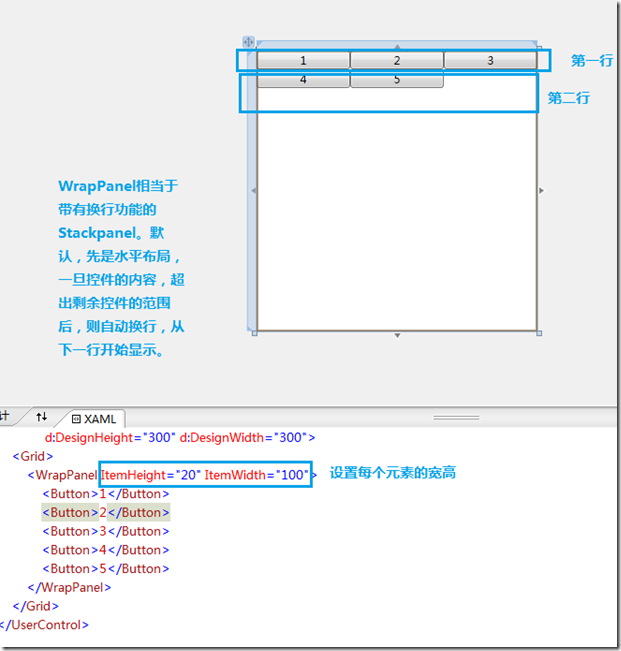Click the top margin arrow of the designer
The image size is (621, 651).
pyautogui.click(x=397, y=46)
